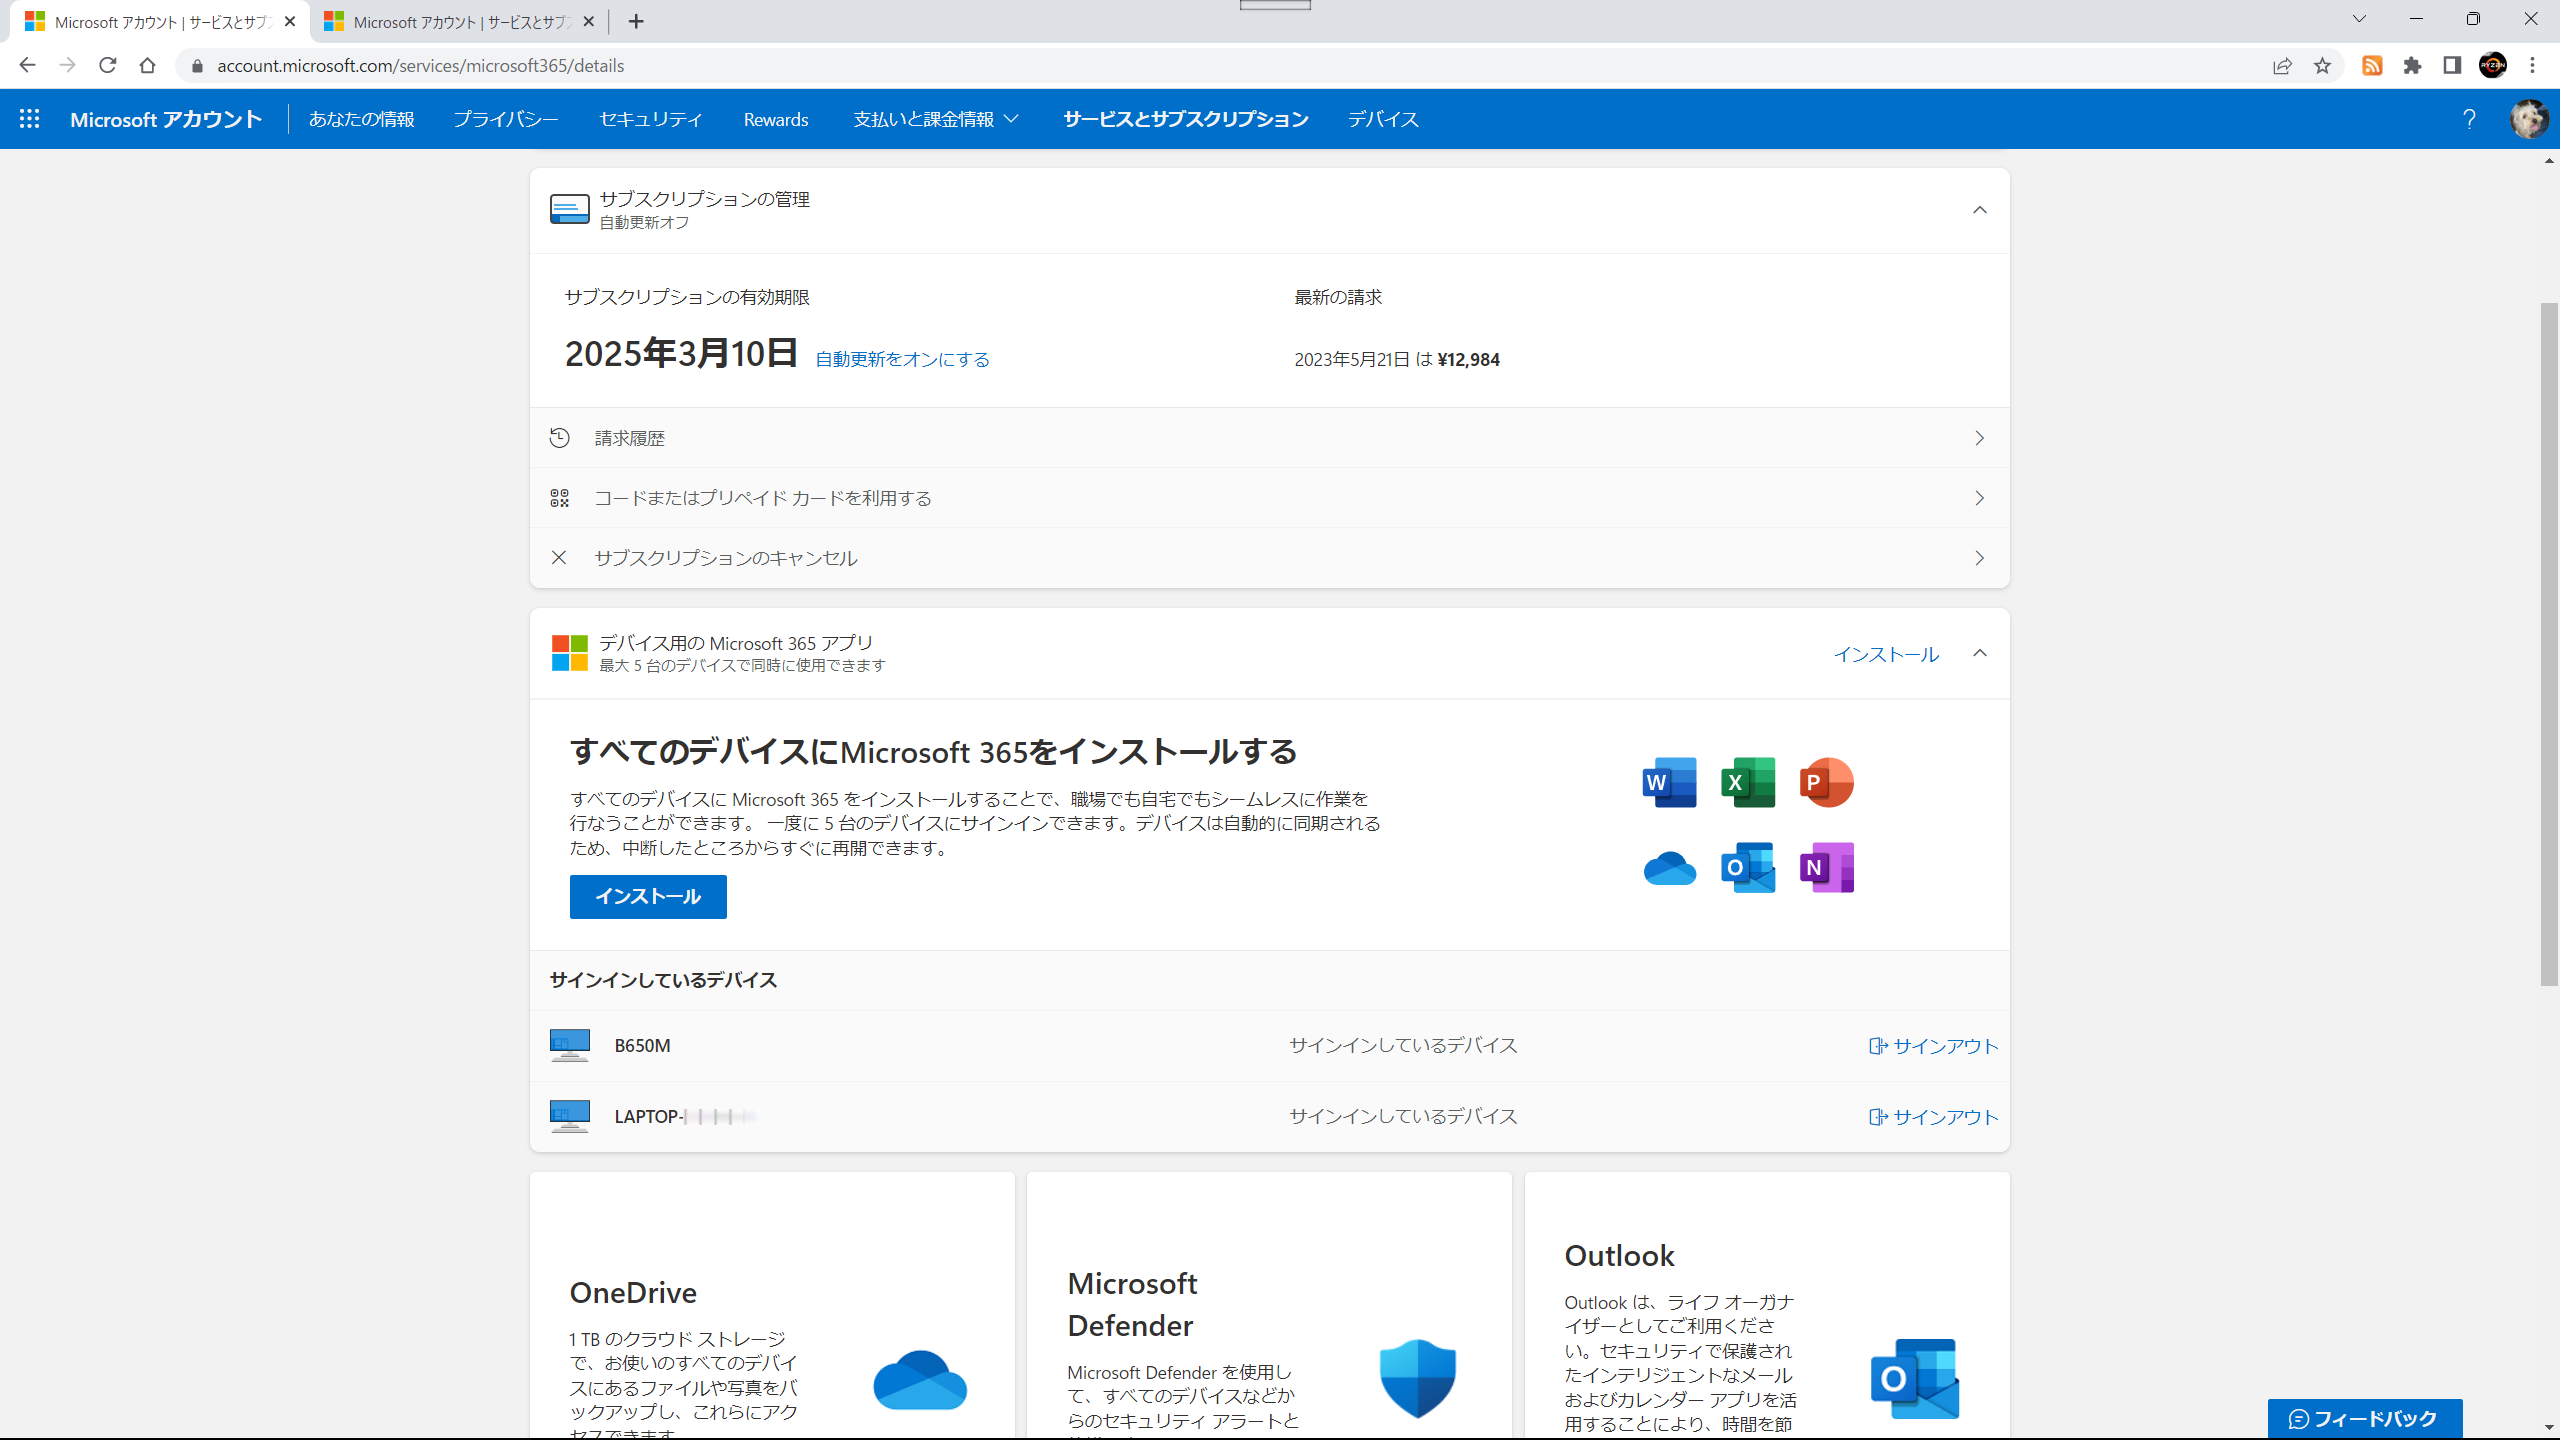Screen dimensions: 2560x1440
Task: Click 自動更新をオンにする link
Action: pyautogui.click(x=902, y=359)
